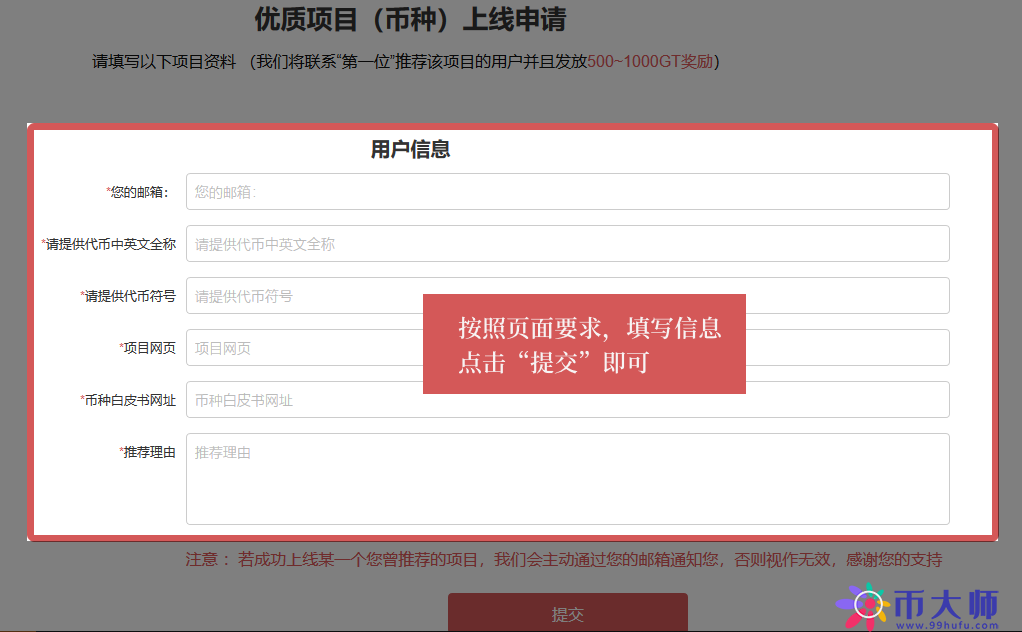Click the 您的邮箱 email input field
Viewport: 1022px width, 632px height.
[x=566, y=191]
